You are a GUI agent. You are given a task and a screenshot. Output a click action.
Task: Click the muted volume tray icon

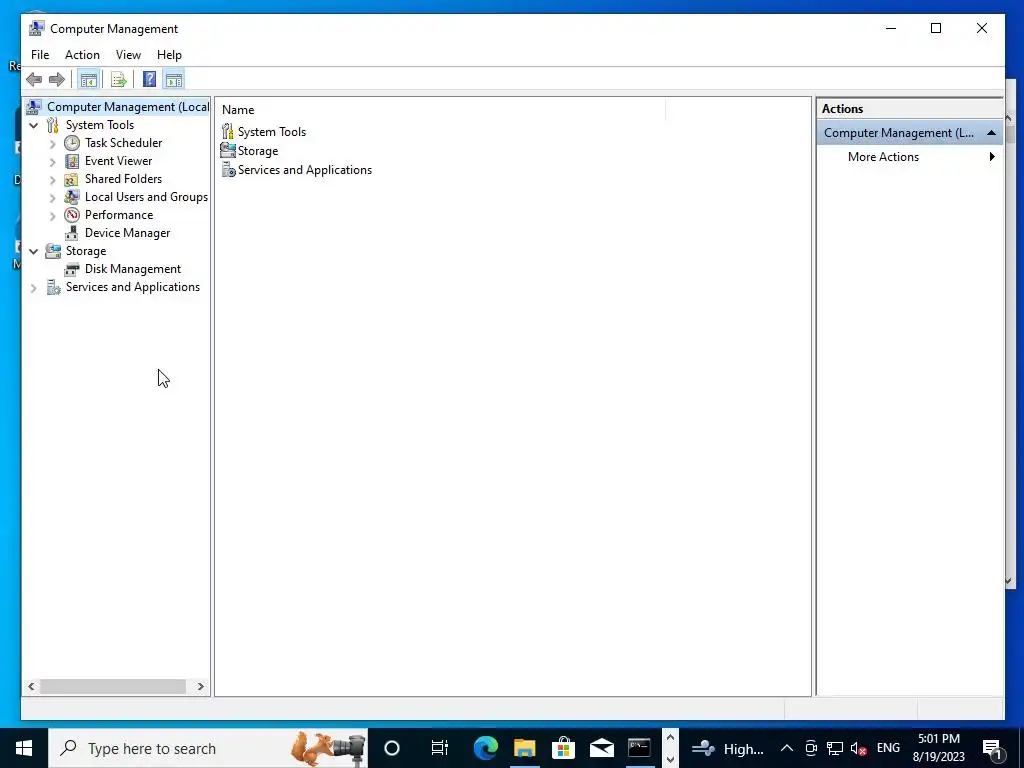click(x=859, y=748)
